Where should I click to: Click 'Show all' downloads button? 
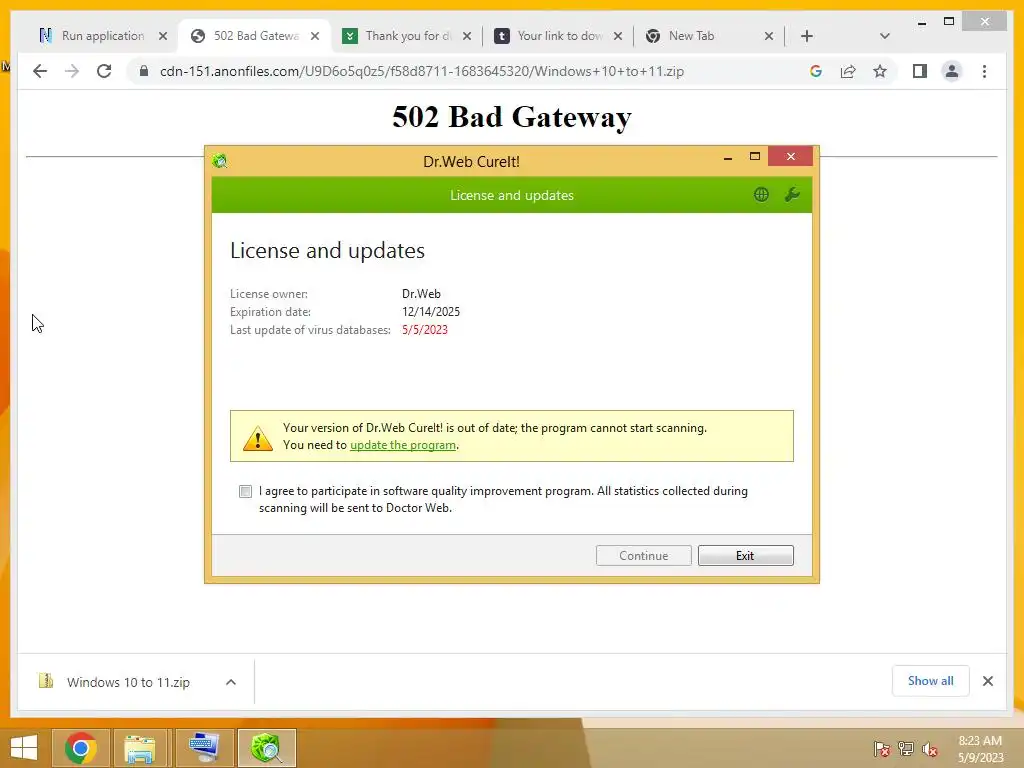[x=930, y=681]
